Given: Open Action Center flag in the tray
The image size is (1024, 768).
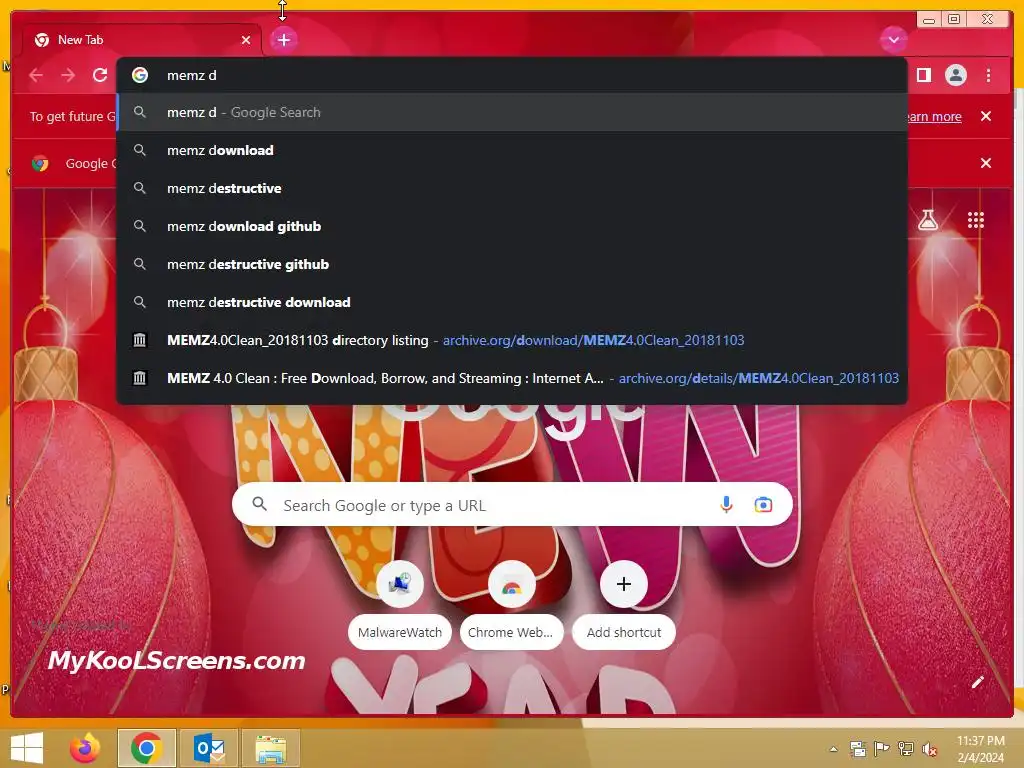Looking at the screenshot, I should pos(881,748).
